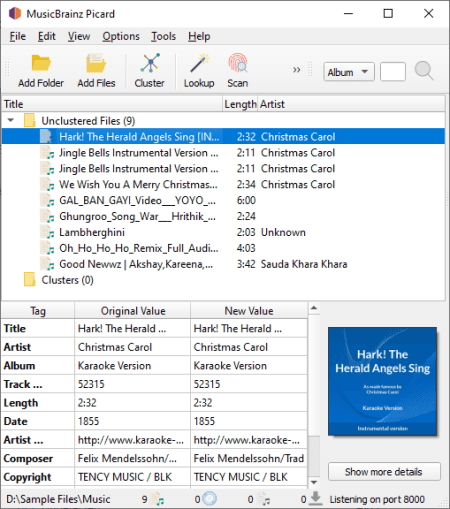Click the Lambherghini file music icon
Viewport: 450px width, 509px height.
pyautogui.click(x=47, y=232)
